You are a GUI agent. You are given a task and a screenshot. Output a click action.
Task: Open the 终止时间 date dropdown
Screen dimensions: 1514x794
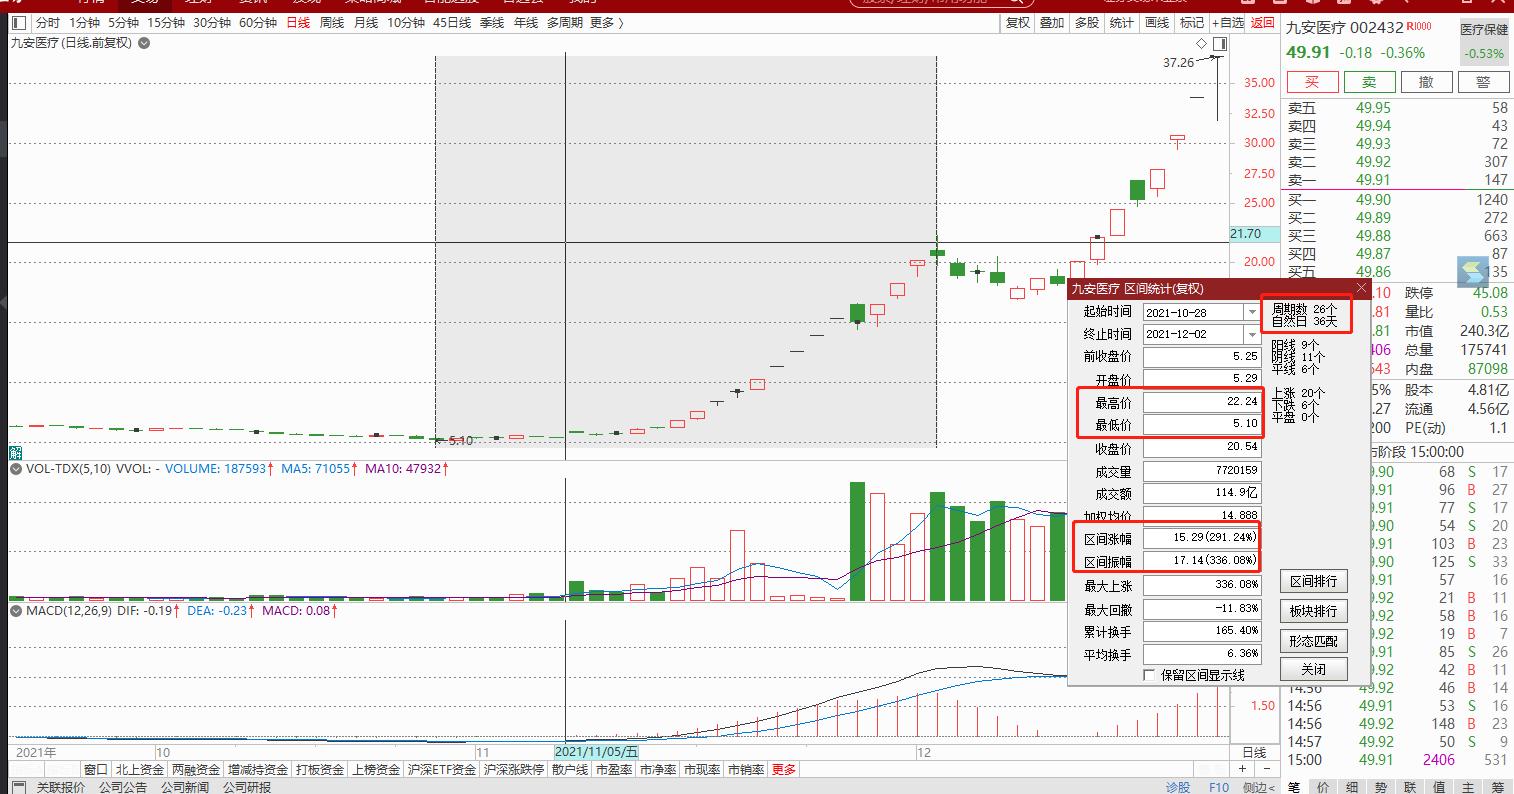point(1252,334)
